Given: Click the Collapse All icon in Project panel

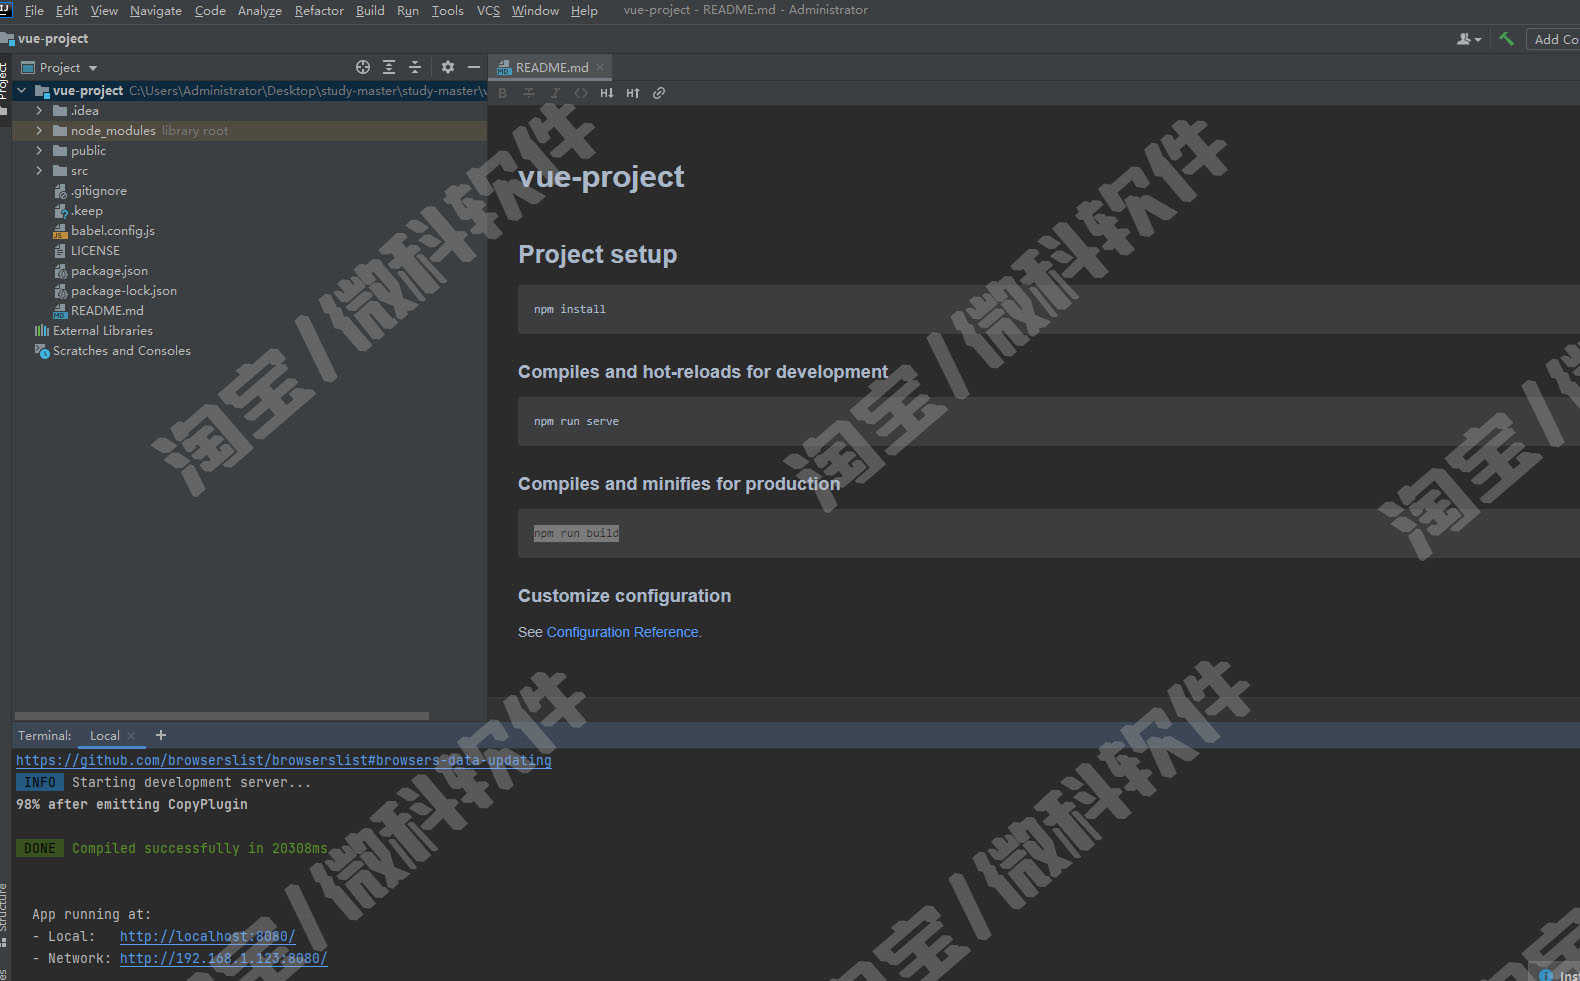Looking at the screenshot, I should [415, 67].
